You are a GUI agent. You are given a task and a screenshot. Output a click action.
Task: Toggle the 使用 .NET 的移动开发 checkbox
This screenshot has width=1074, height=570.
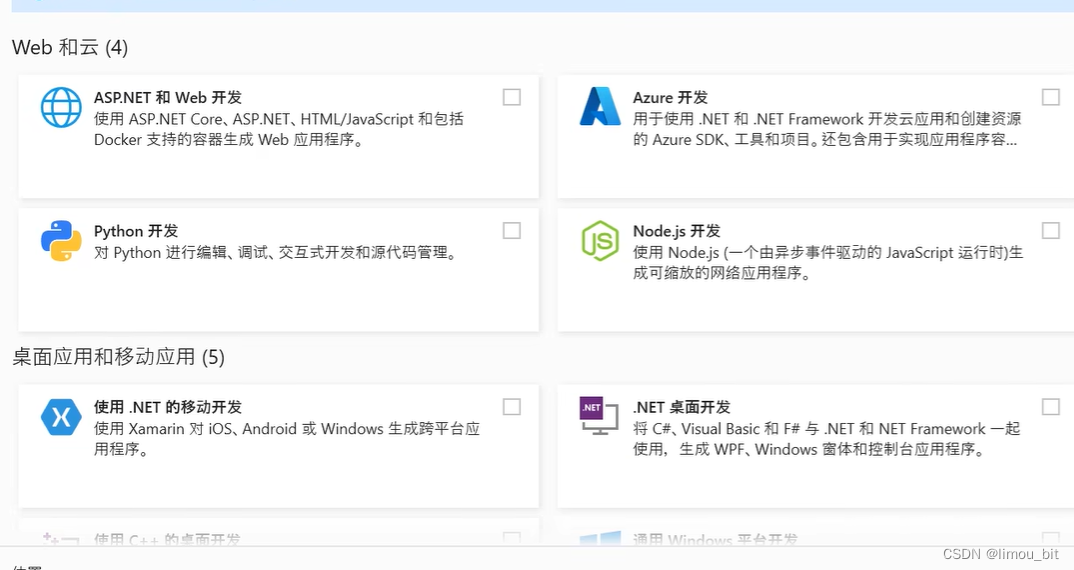tap(512, 407)
